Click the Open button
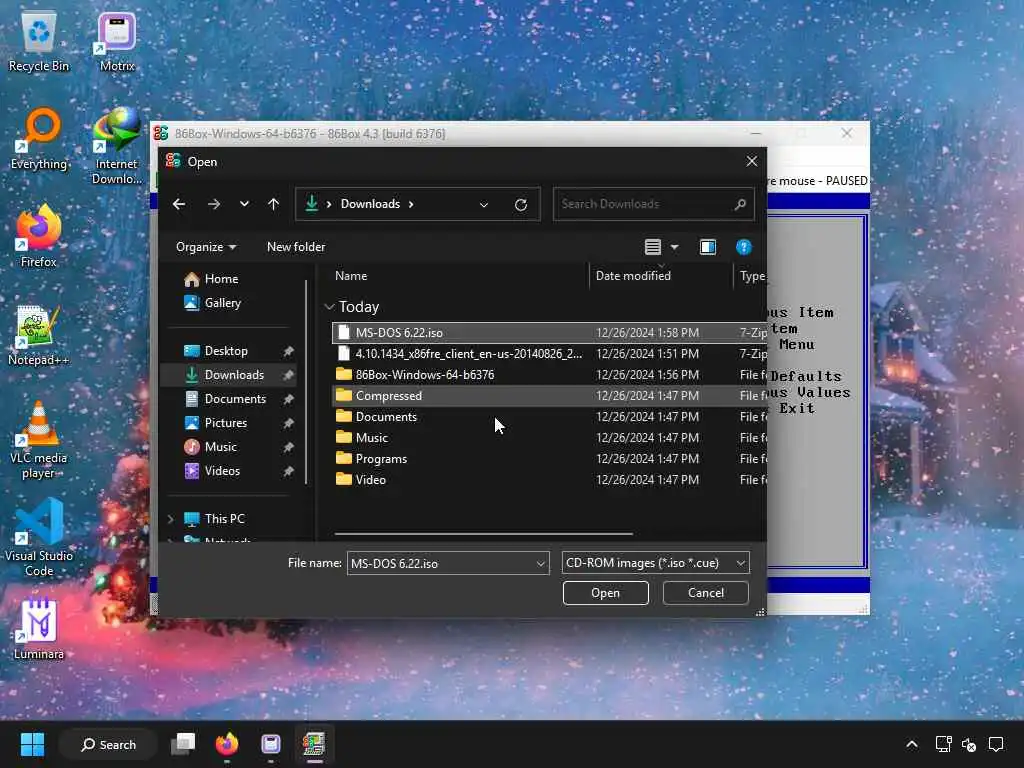1024x768 pixels. click(605, 593)
